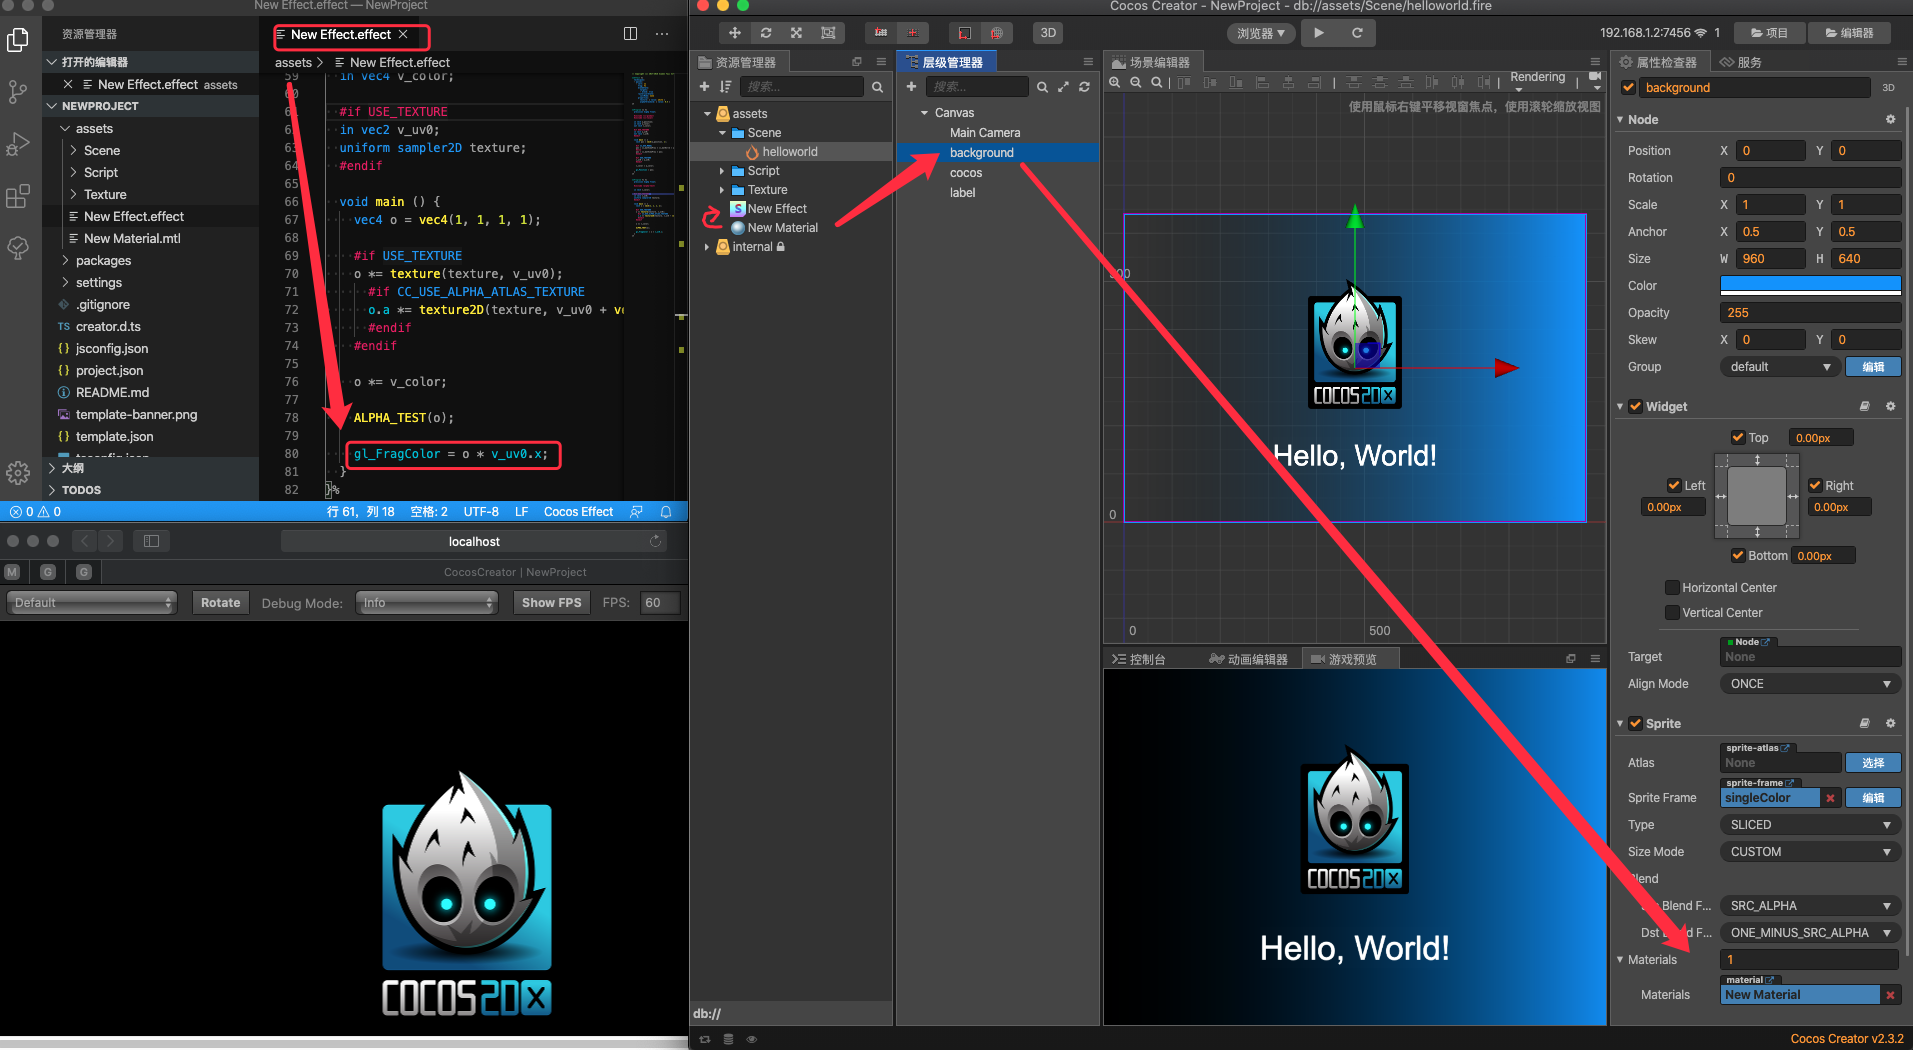
Task: Uncheck the Widget Top alignment
Action: [x=1738, y=438]
